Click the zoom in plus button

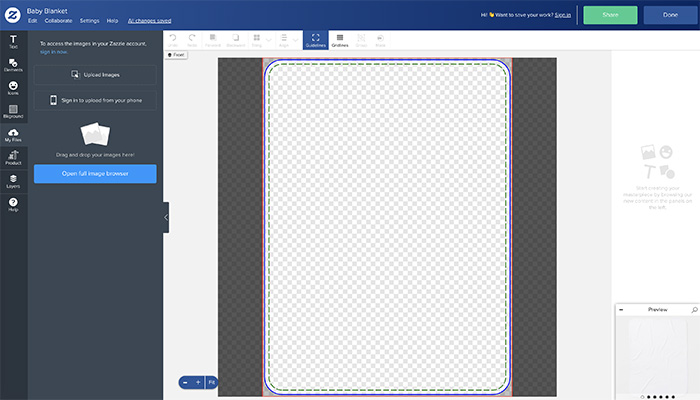point(198,382)
